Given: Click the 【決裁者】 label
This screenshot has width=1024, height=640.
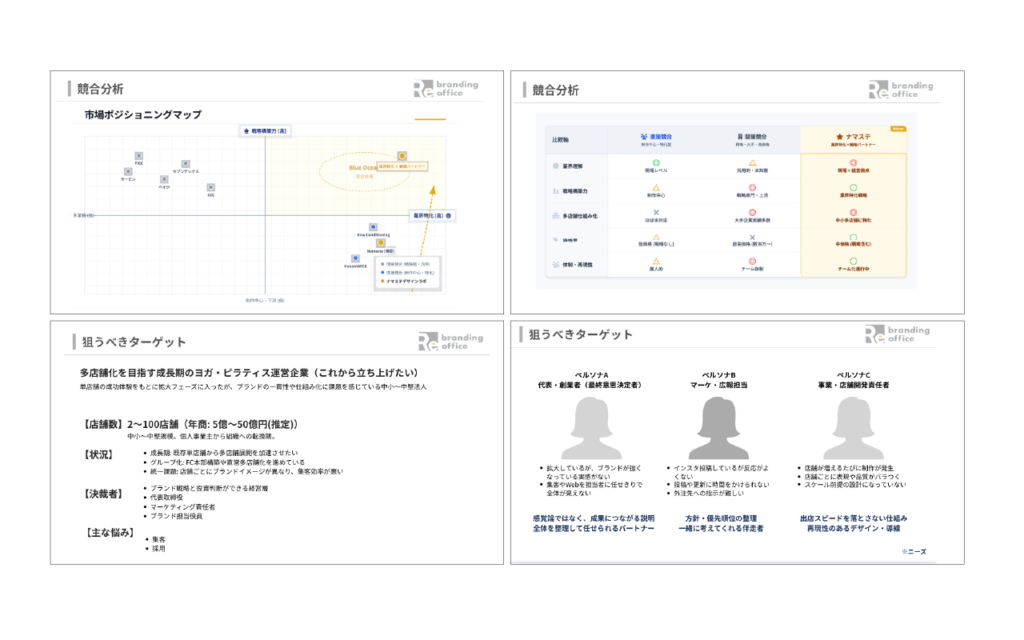Looking at the screenshot, I should point(103,494).
